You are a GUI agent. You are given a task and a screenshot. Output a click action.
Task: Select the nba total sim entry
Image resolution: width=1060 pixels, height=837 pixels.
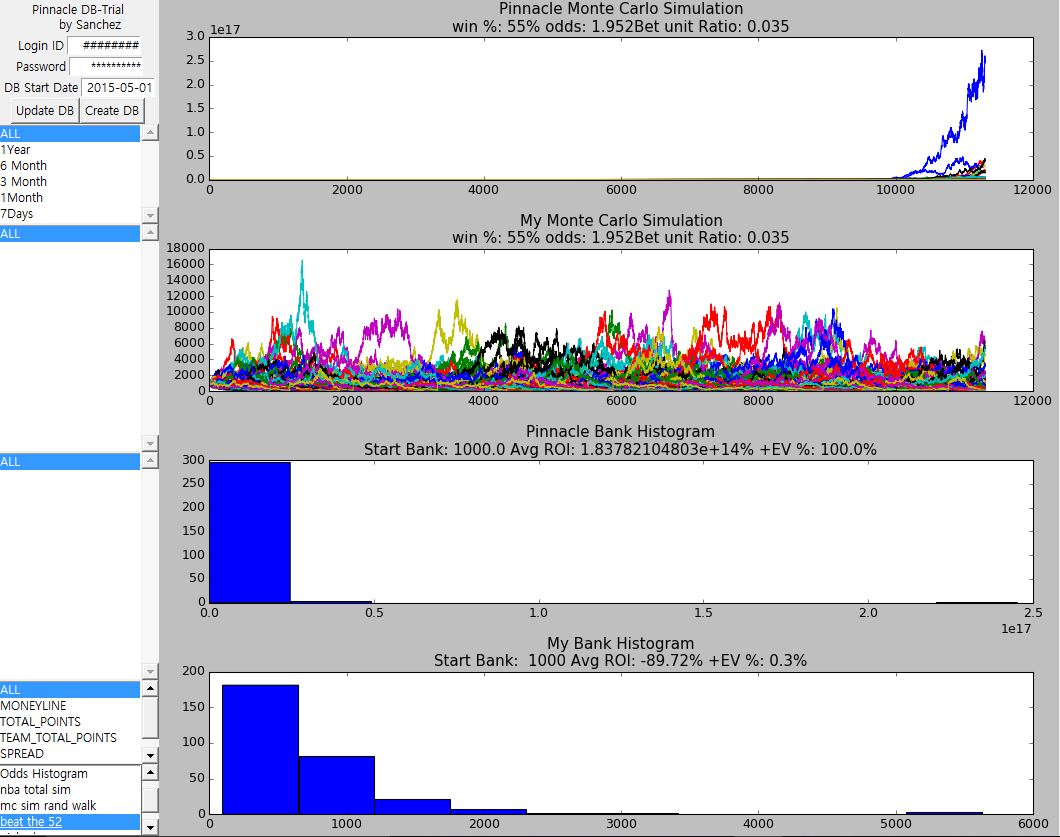pos(70,790)
